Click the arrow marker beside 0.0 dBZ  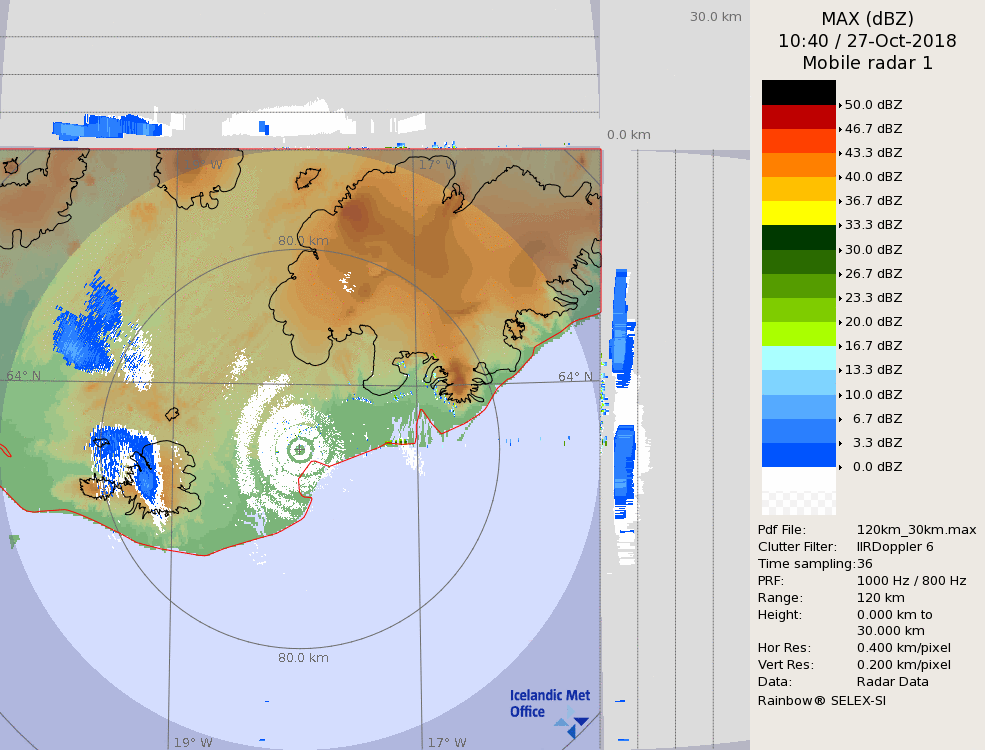pyautogui.click(x=840, y=467)
